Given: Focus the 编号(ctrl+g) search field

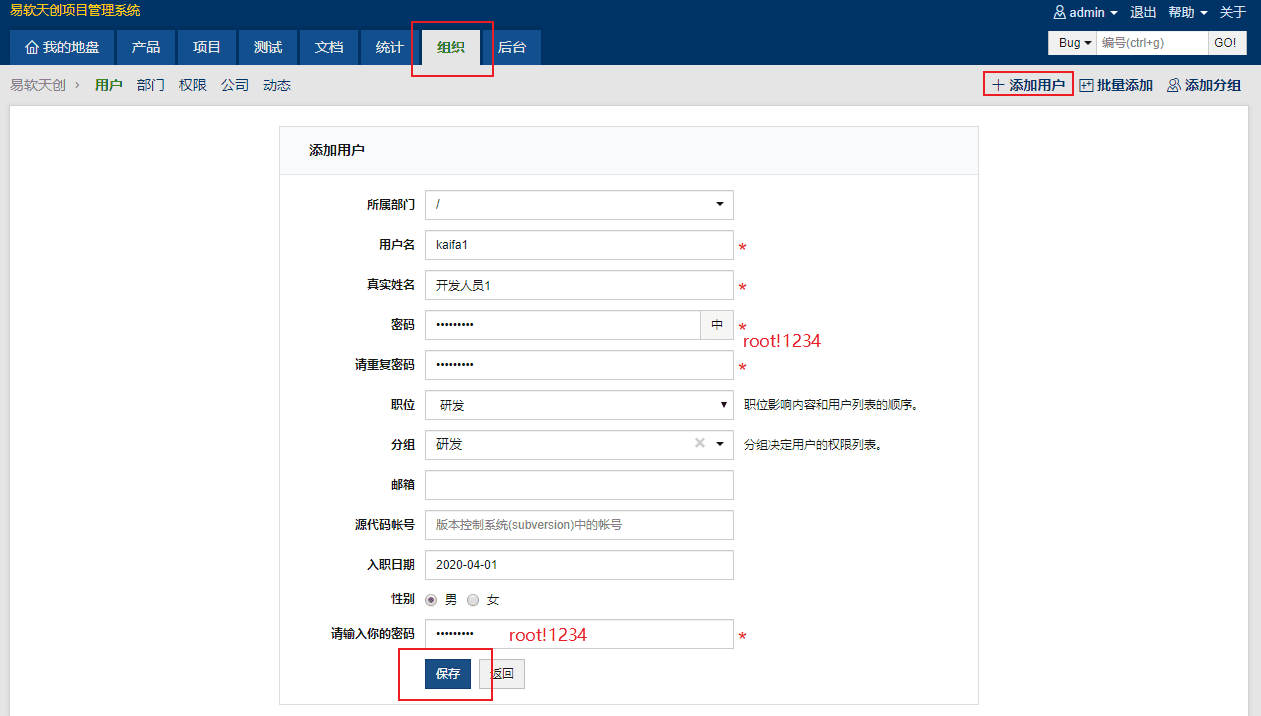Looking at the screenshot, I should (1152, 43).
